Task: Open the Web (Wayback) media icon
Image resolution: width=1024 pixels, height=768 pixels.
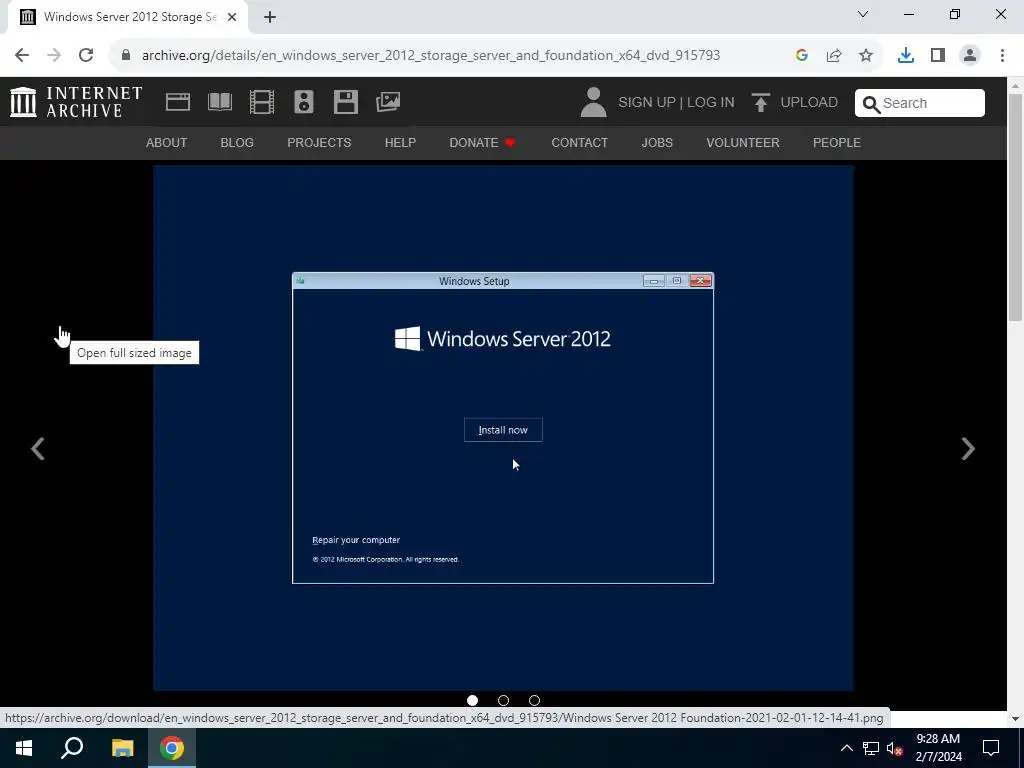Action: (178, 102)
